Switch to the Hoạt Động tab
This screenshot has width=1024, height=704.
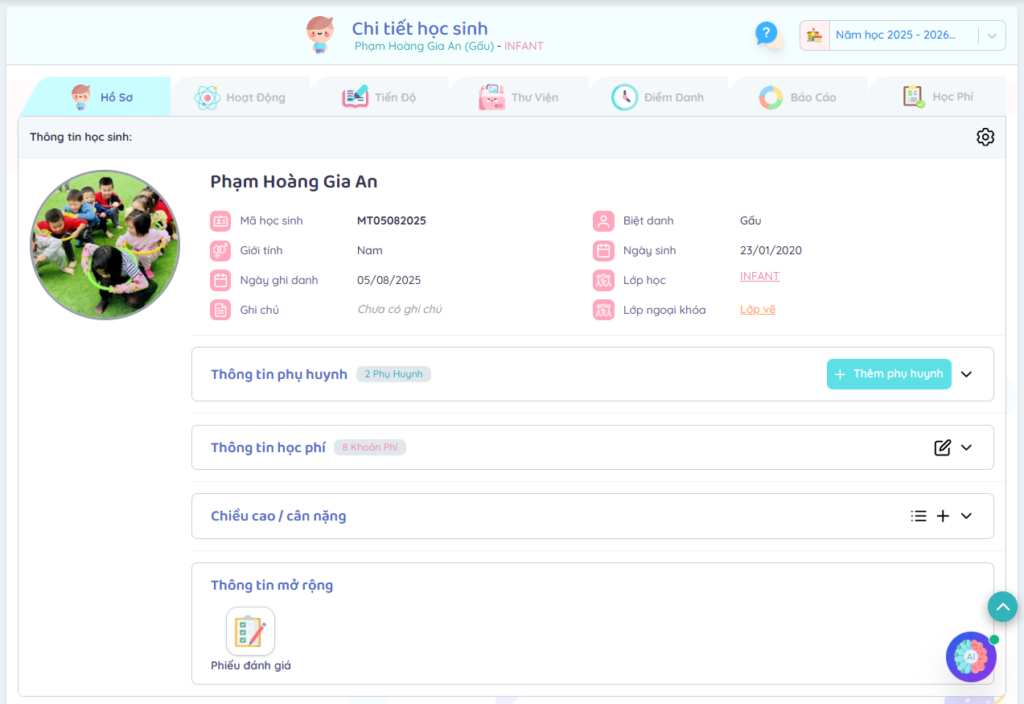point(240,97)
